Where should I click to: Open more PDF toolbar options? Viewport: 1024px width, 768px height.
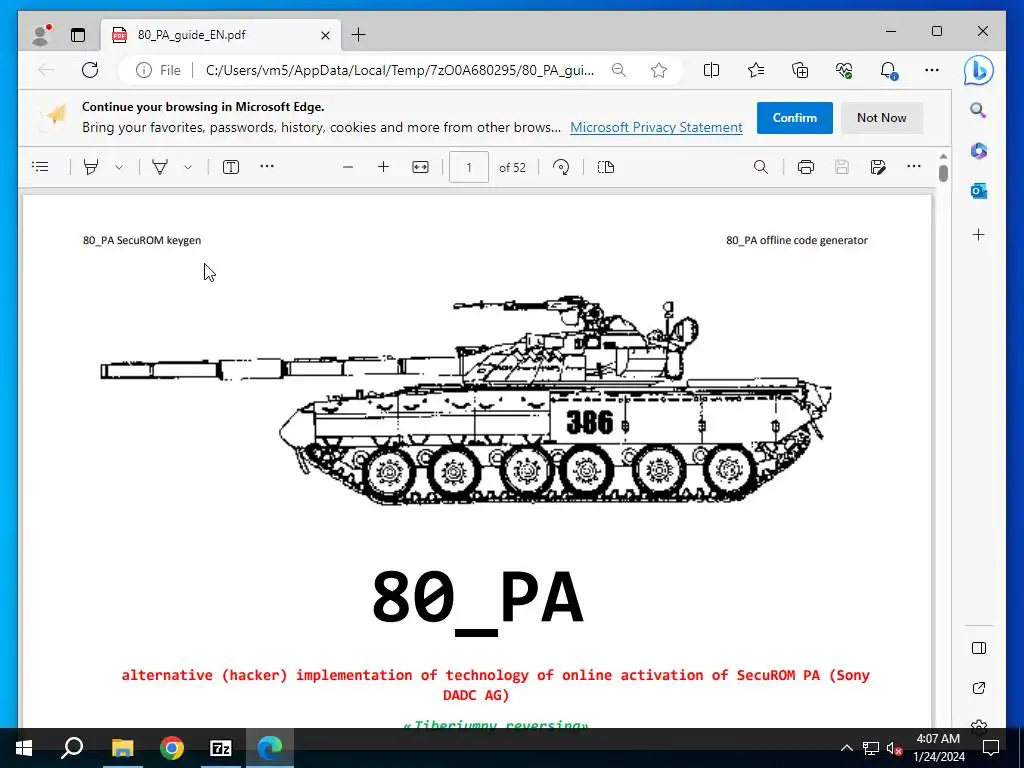pyautogui.click(x=914, y=167)
